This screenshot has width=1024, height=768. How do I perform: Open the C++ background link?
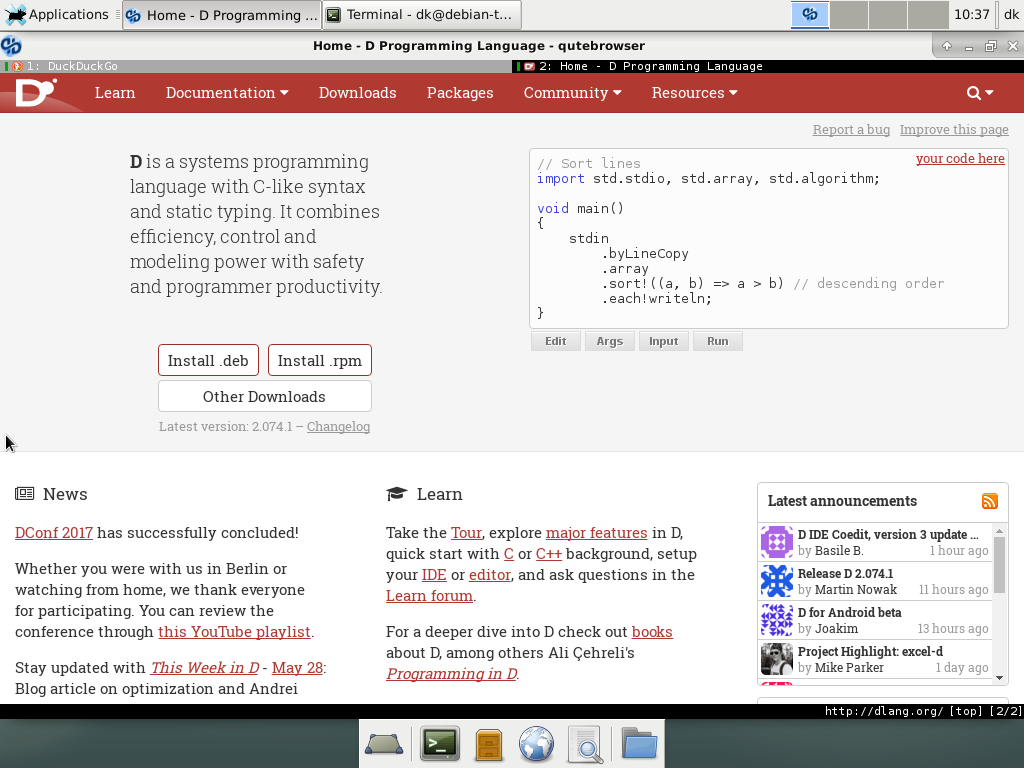549,554
